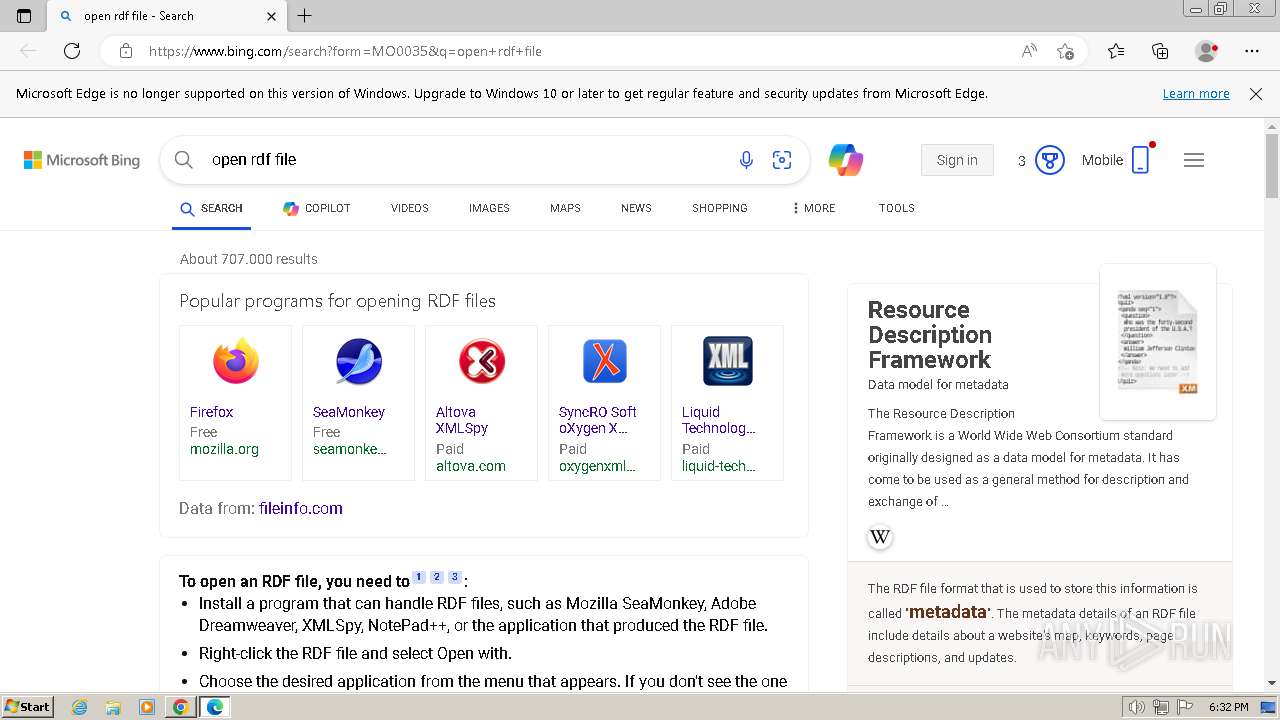Viewport: 1280px width, 720px height.
Task: Switch to the NEWS tab
Action: point(636,208)
